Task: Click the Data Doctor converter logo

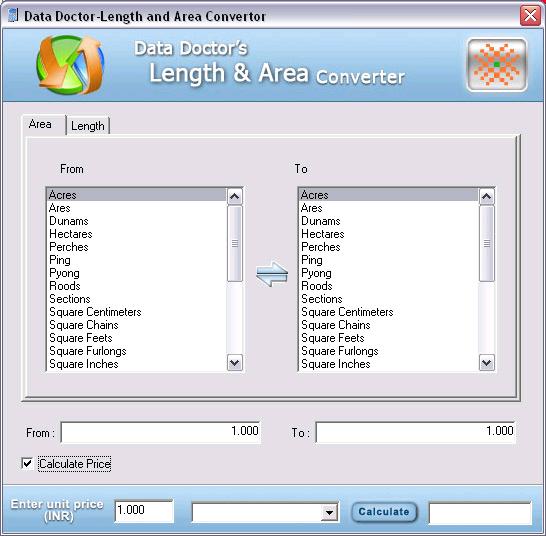Action: [x=70, y=65]
